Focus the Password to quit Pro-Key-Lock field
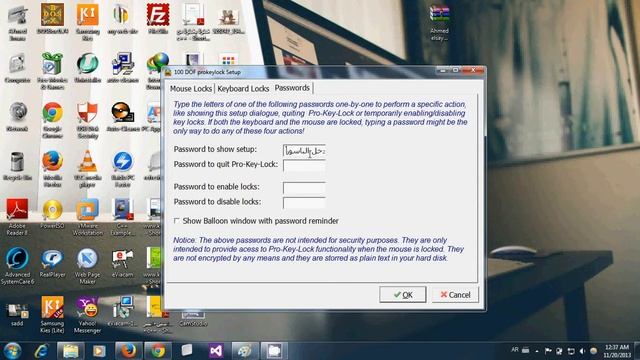The width and height of the screenshot is (640, 360). pyautogui.click(x=304, y=165)
